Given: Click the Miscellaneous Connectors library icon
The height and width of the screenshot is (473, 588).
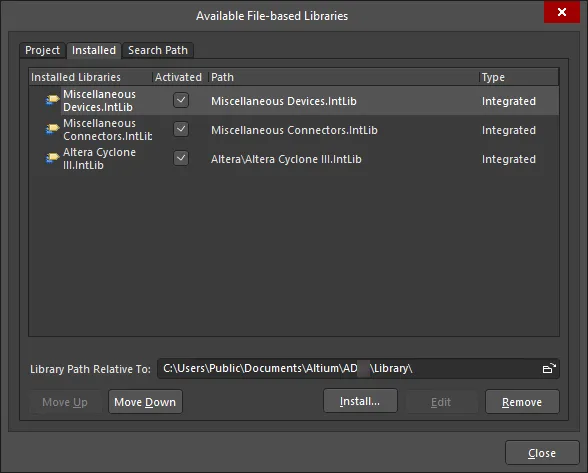Looking at the screenshot, I should click(x=52, y=129).
